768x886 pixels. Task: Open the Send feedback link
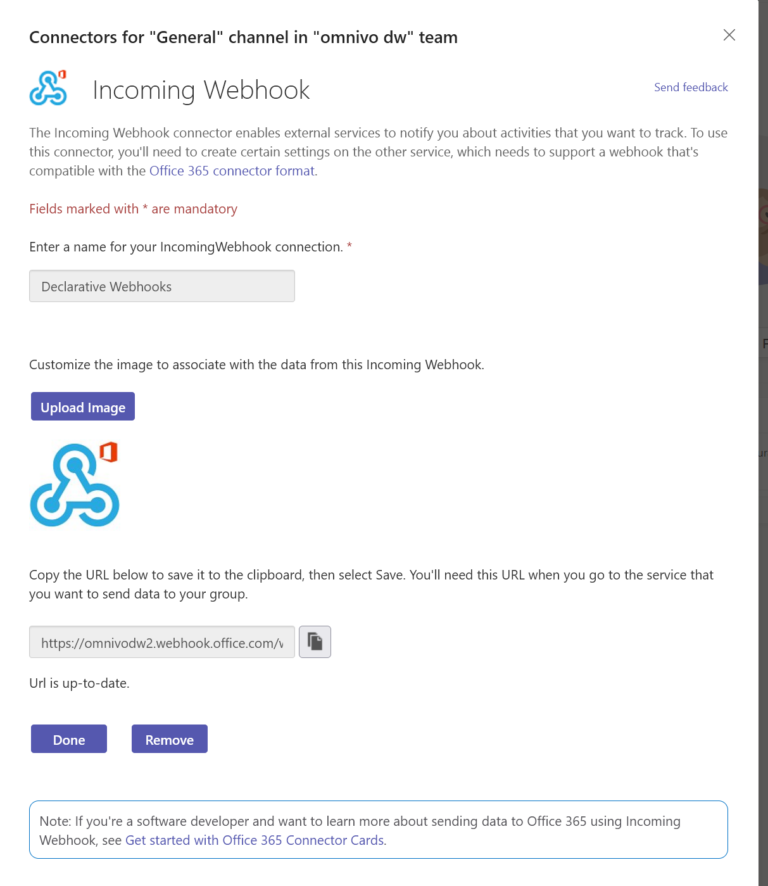coord(690,87)
